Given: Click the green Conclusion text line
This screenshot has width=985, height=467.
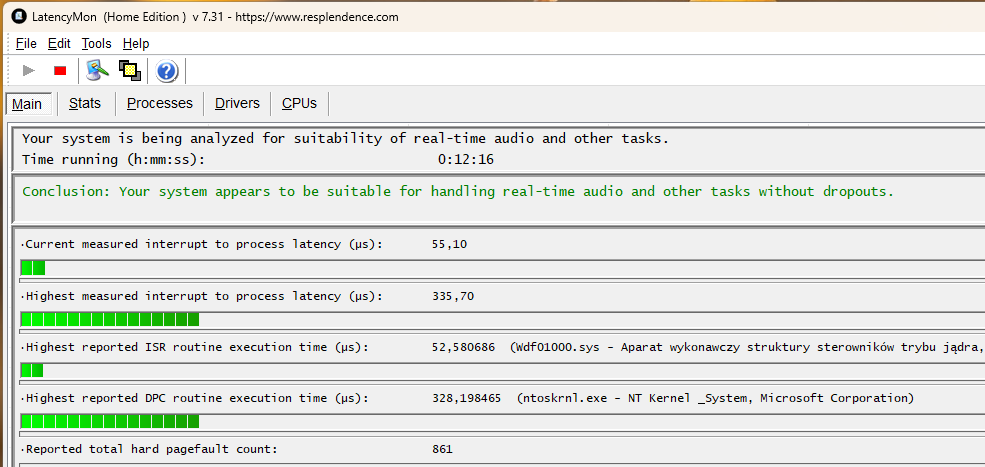Looking at the screenshot, I should pos(458,191).
